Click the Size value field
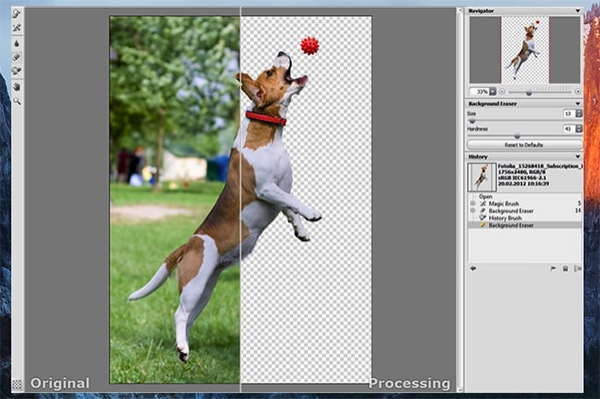 [x=569, y=114]
